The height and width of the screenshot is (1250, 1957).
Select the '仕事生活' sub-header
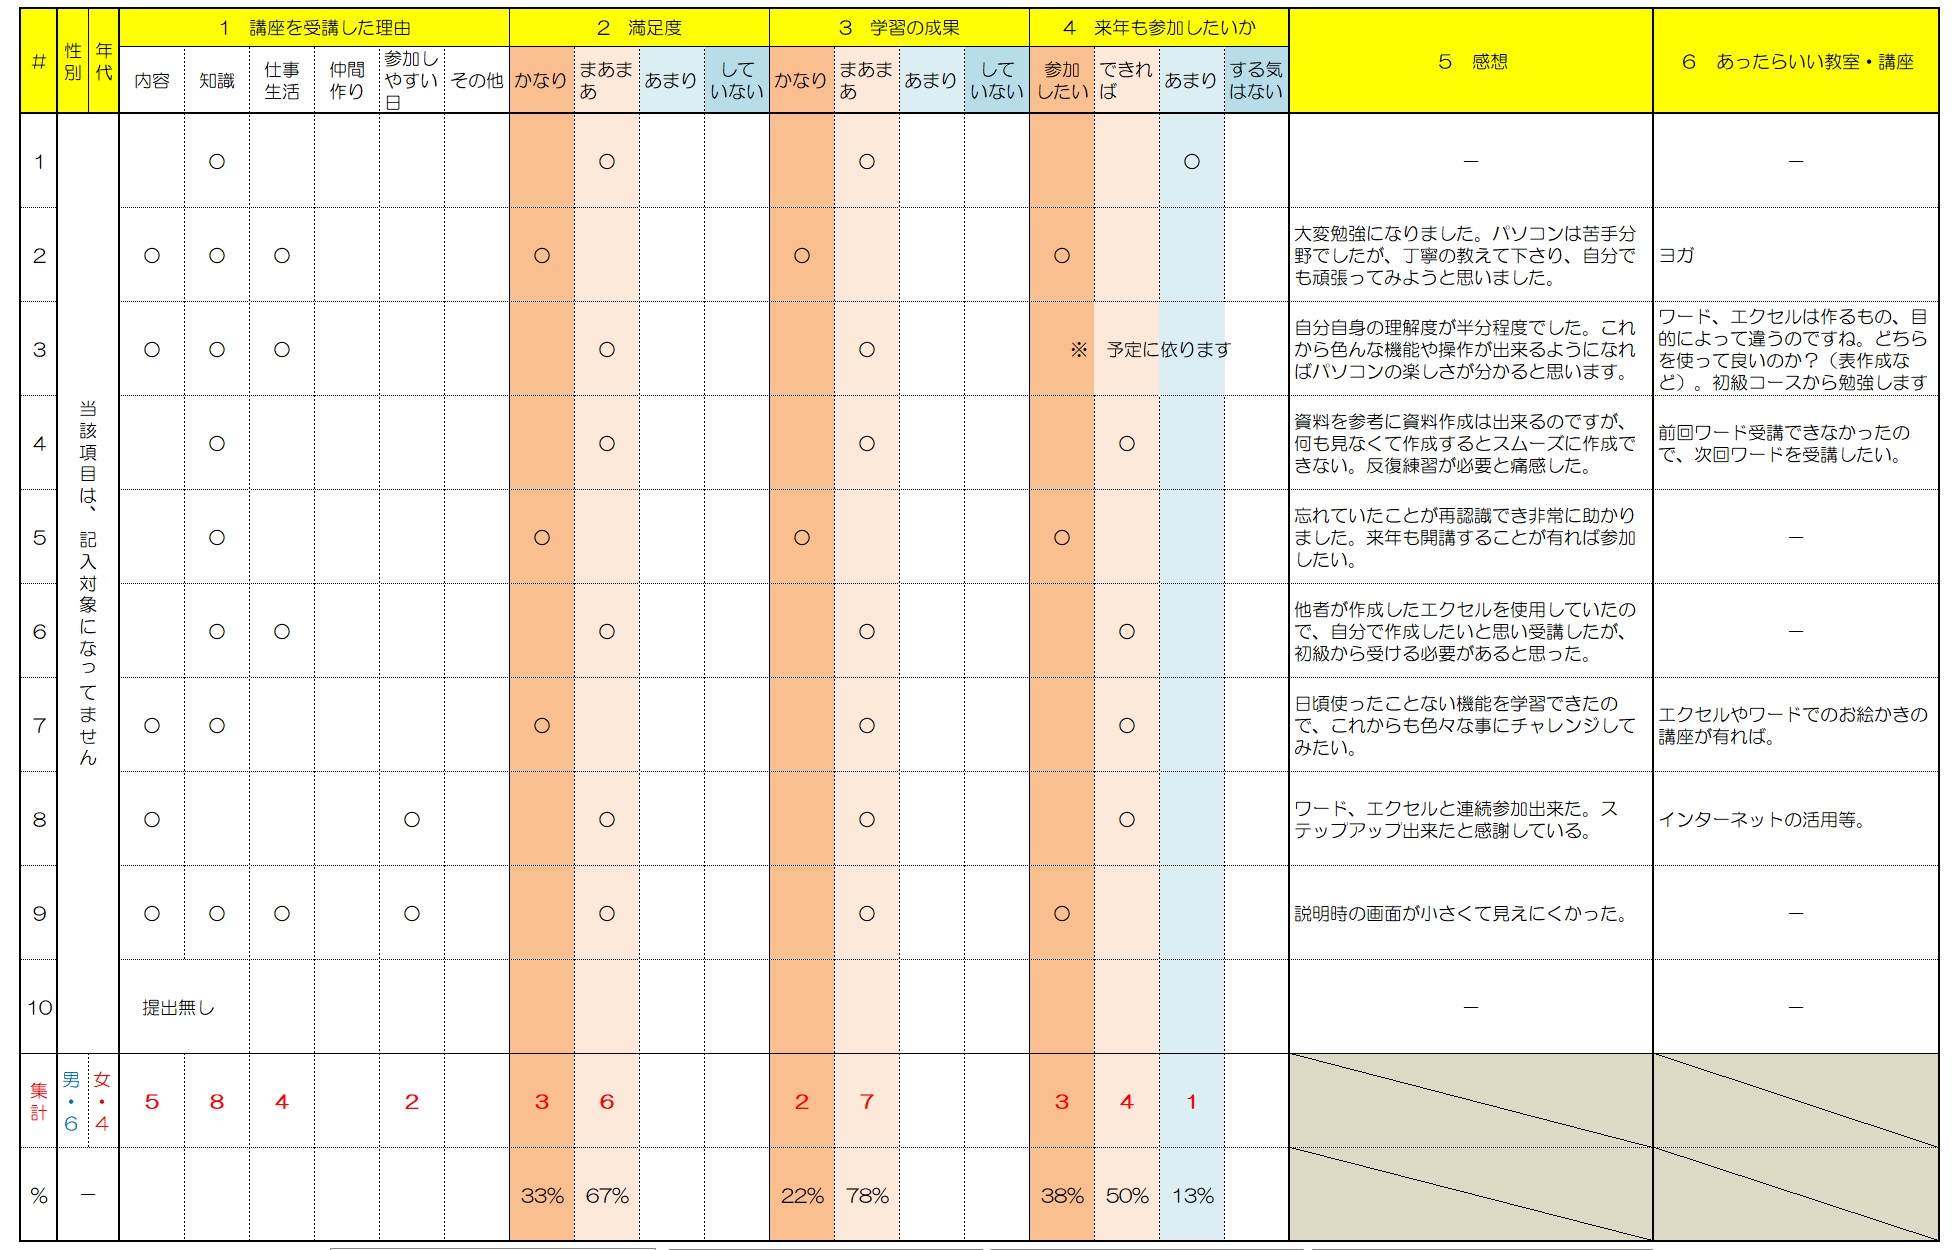[x=282, y=80]
